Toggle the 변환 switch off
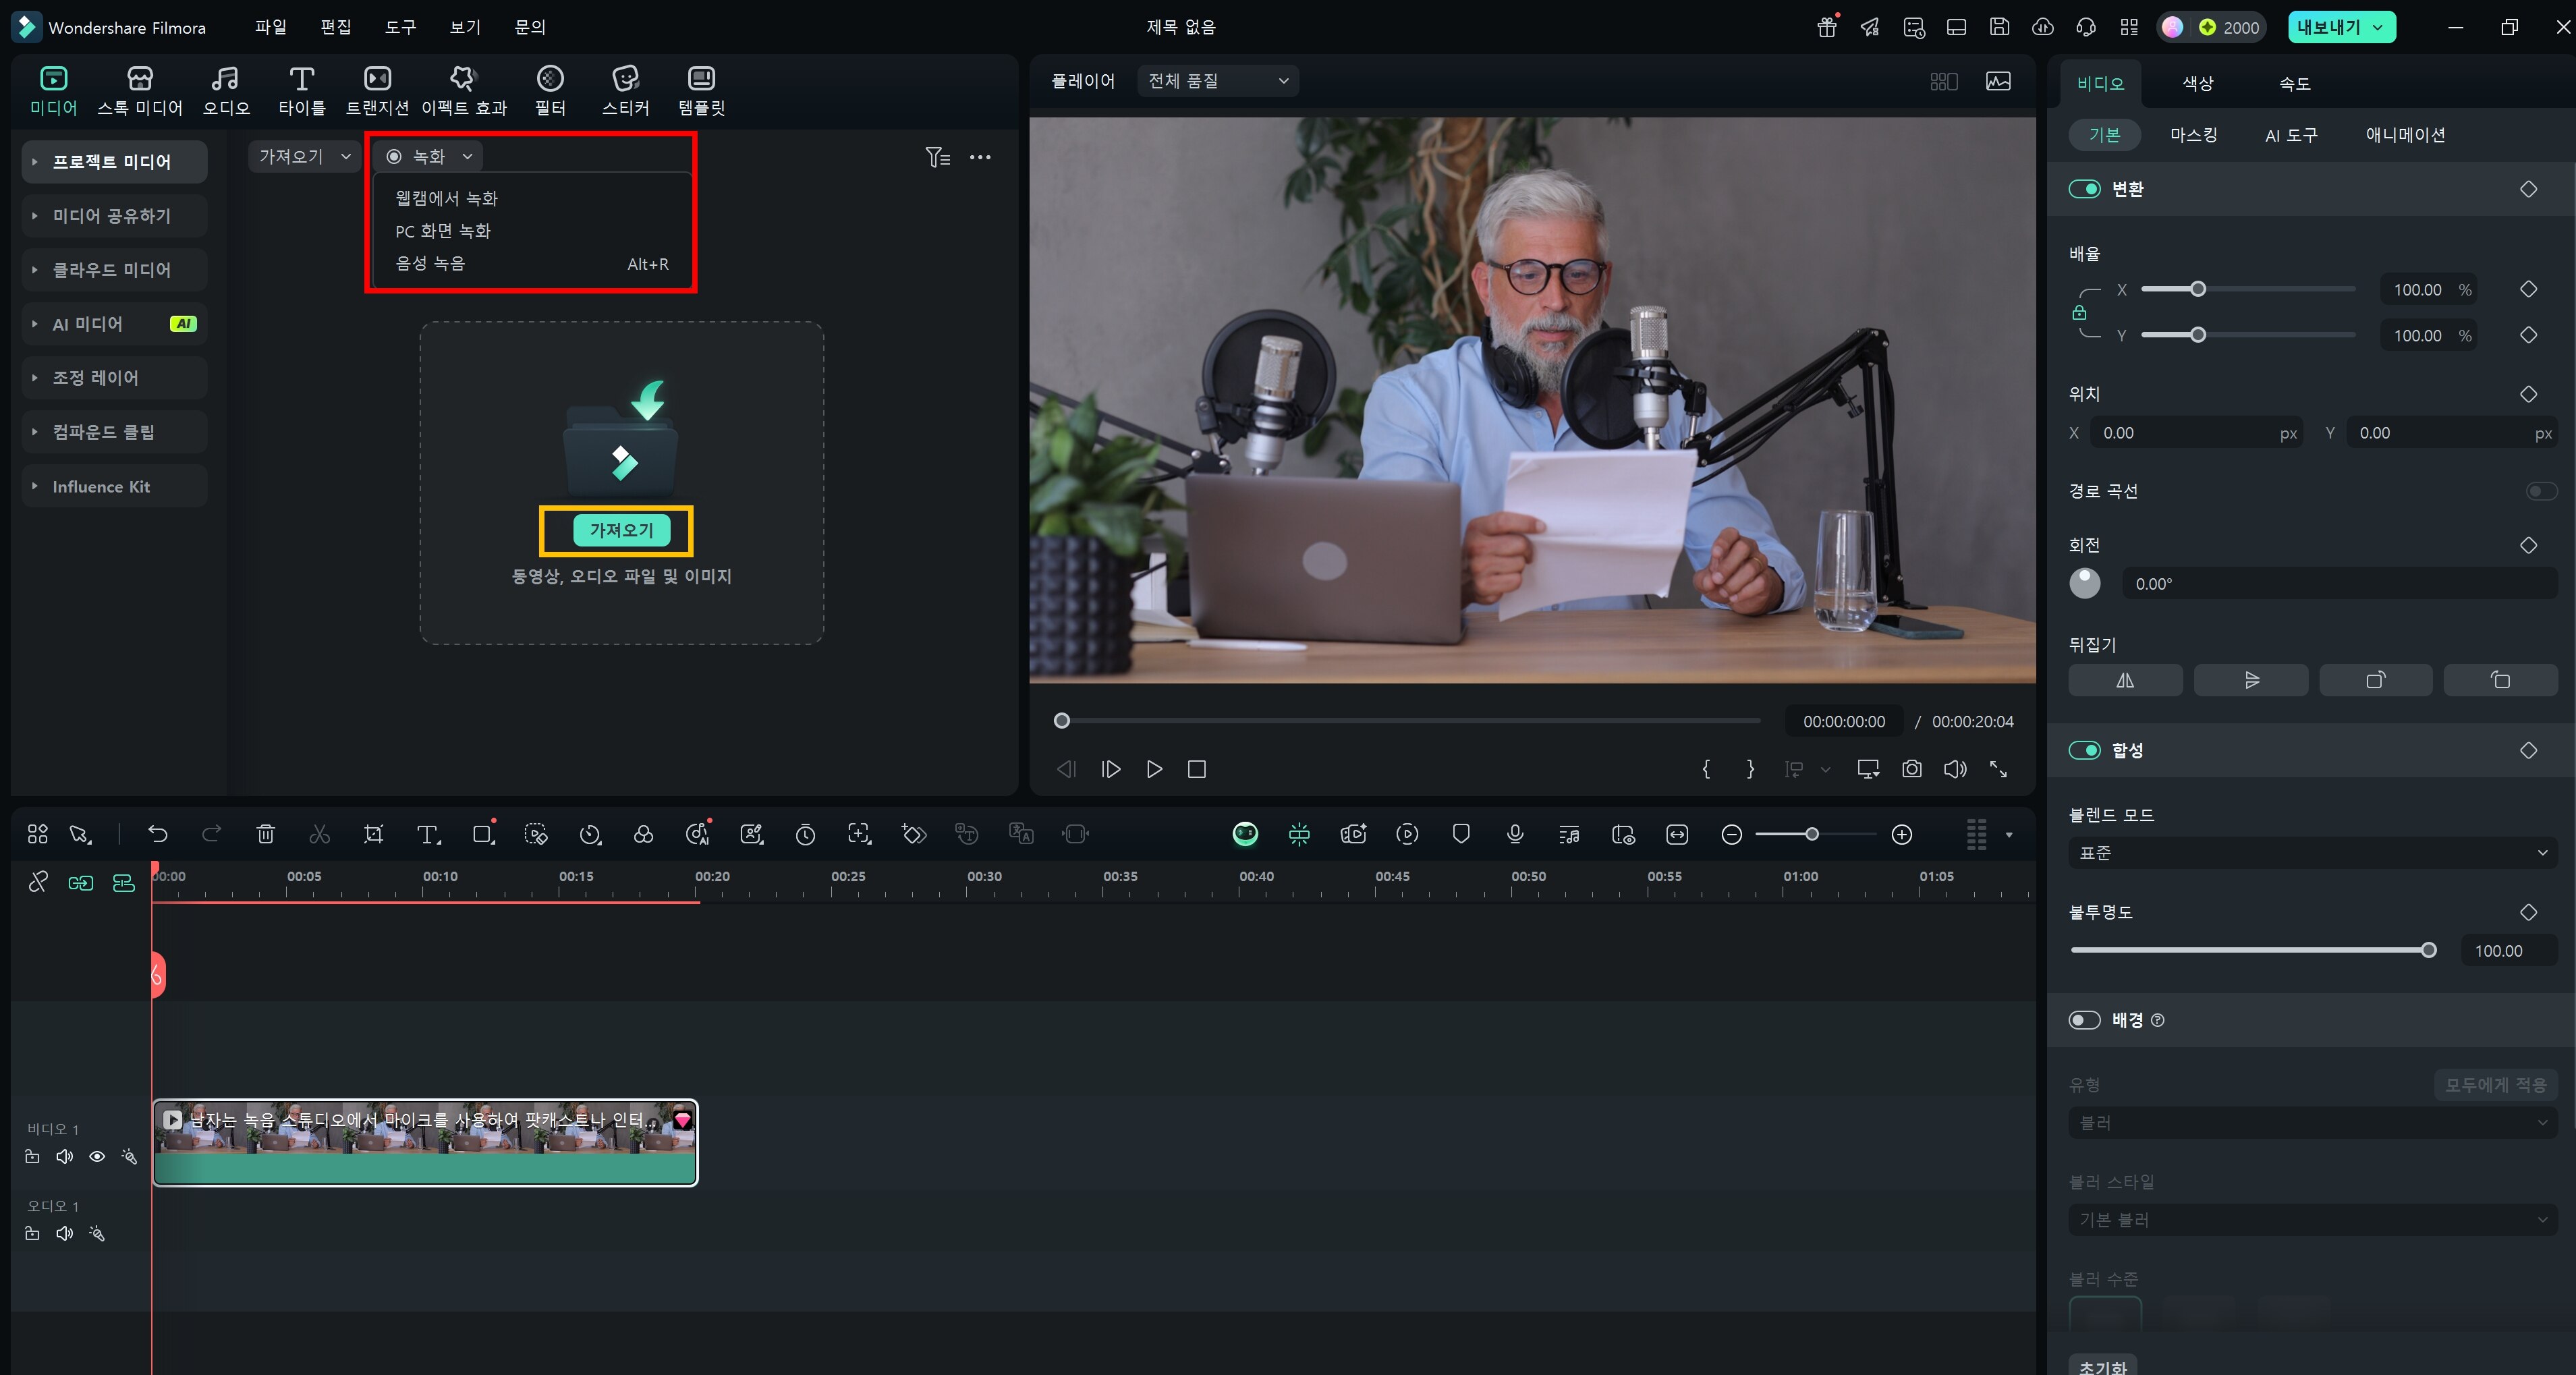This screenshot has height=1375, width=2576. [2084, 189]
